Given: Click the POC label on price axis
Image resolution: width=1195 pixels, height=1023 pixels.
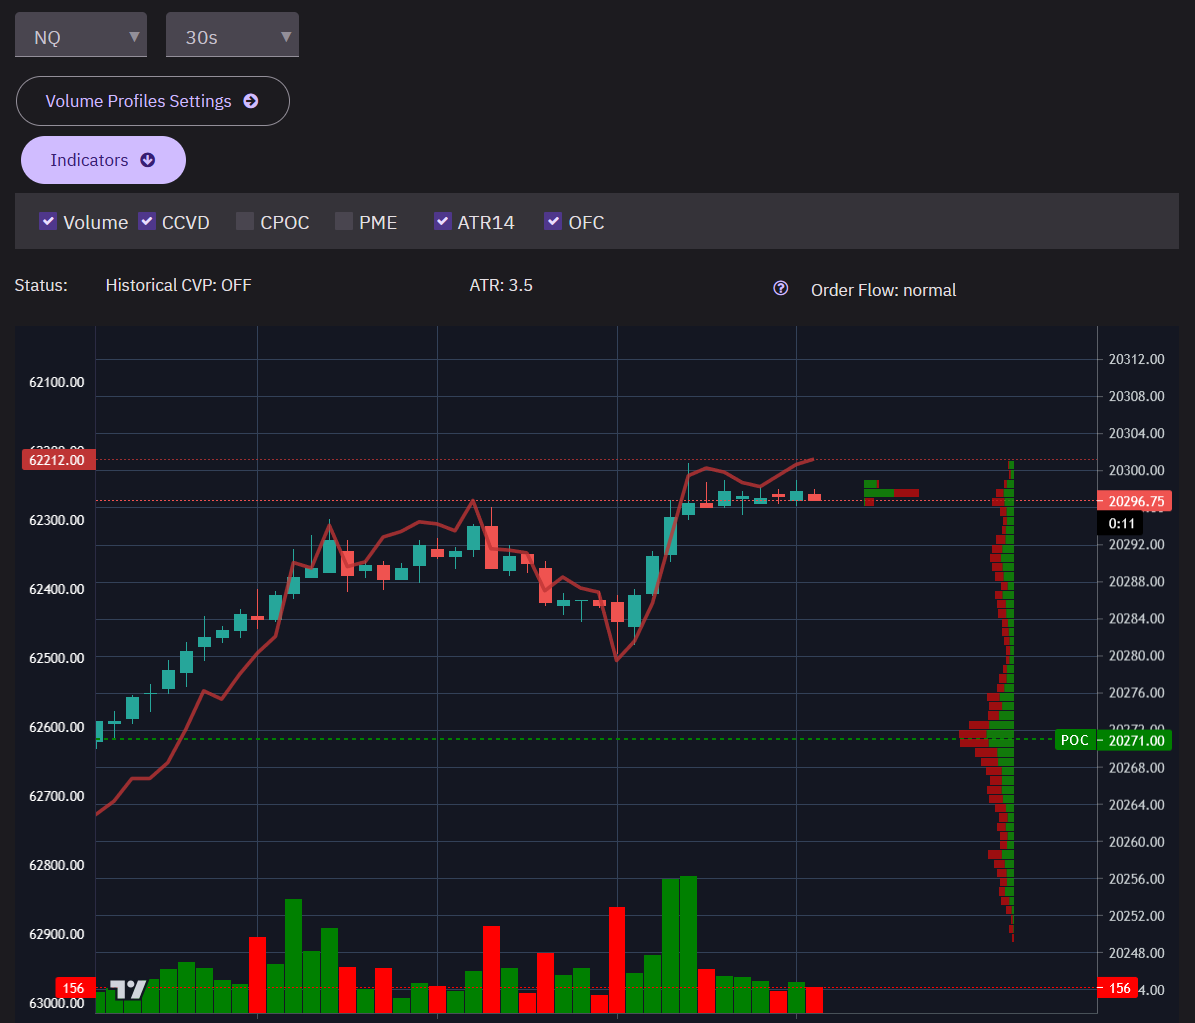Looking at the screenshot, I should coord(1075,740).
